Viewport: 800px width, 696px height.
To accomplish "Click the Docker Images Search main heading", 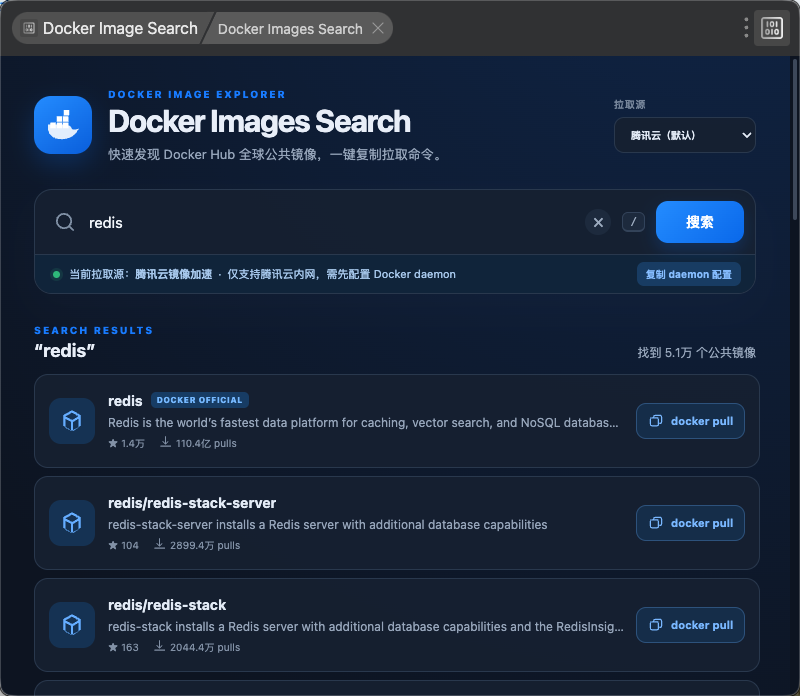I will [259, 122].
